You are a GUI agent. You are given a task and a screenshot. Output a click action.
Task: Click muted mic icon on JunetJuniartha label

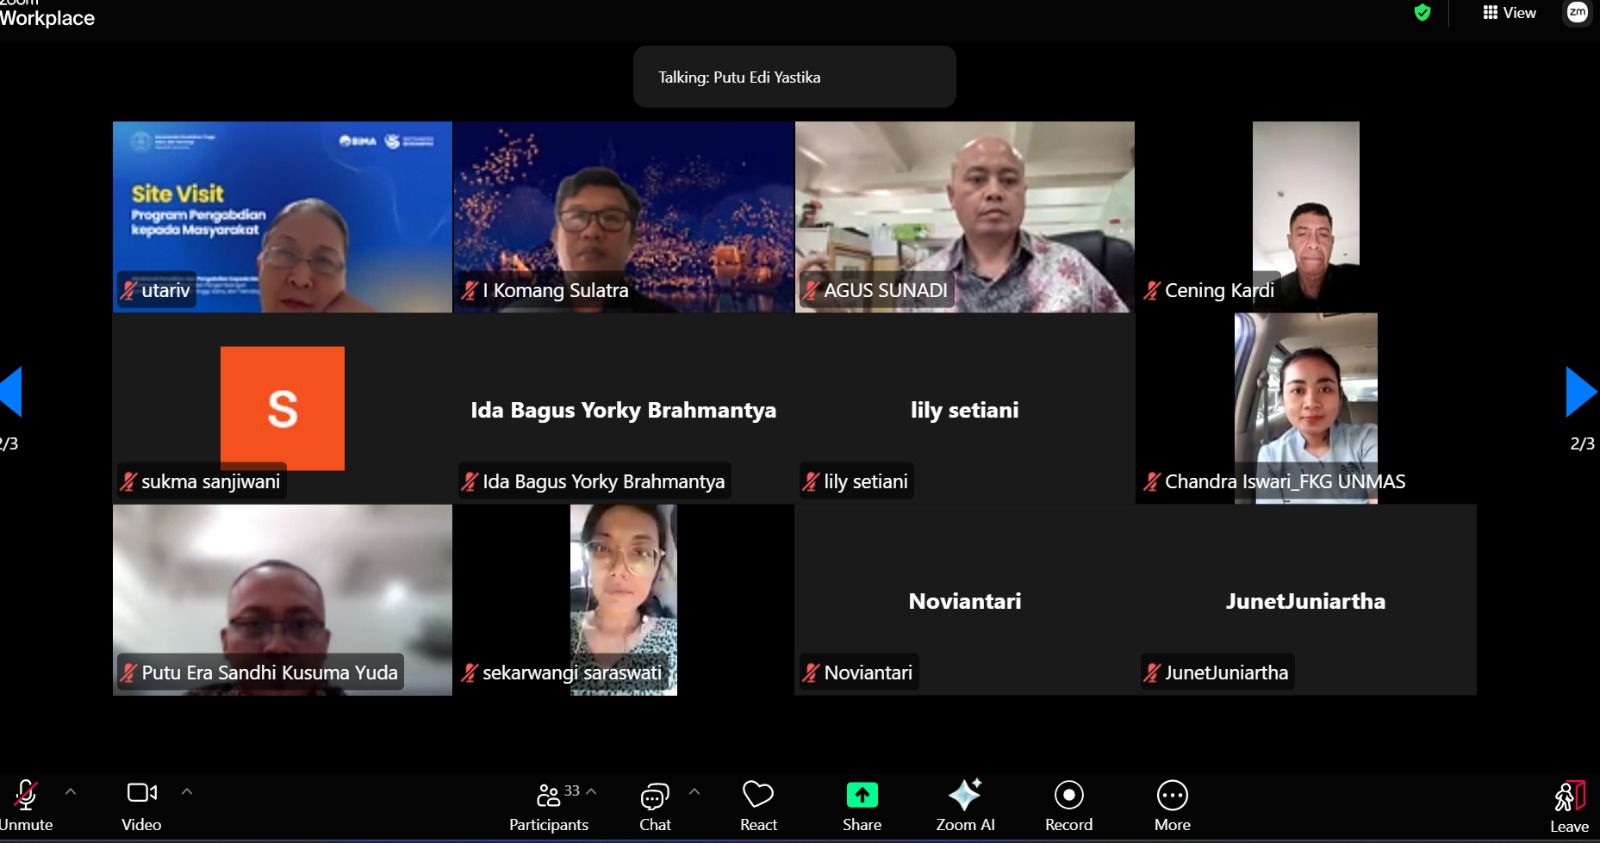click(x=1152, y=673)
